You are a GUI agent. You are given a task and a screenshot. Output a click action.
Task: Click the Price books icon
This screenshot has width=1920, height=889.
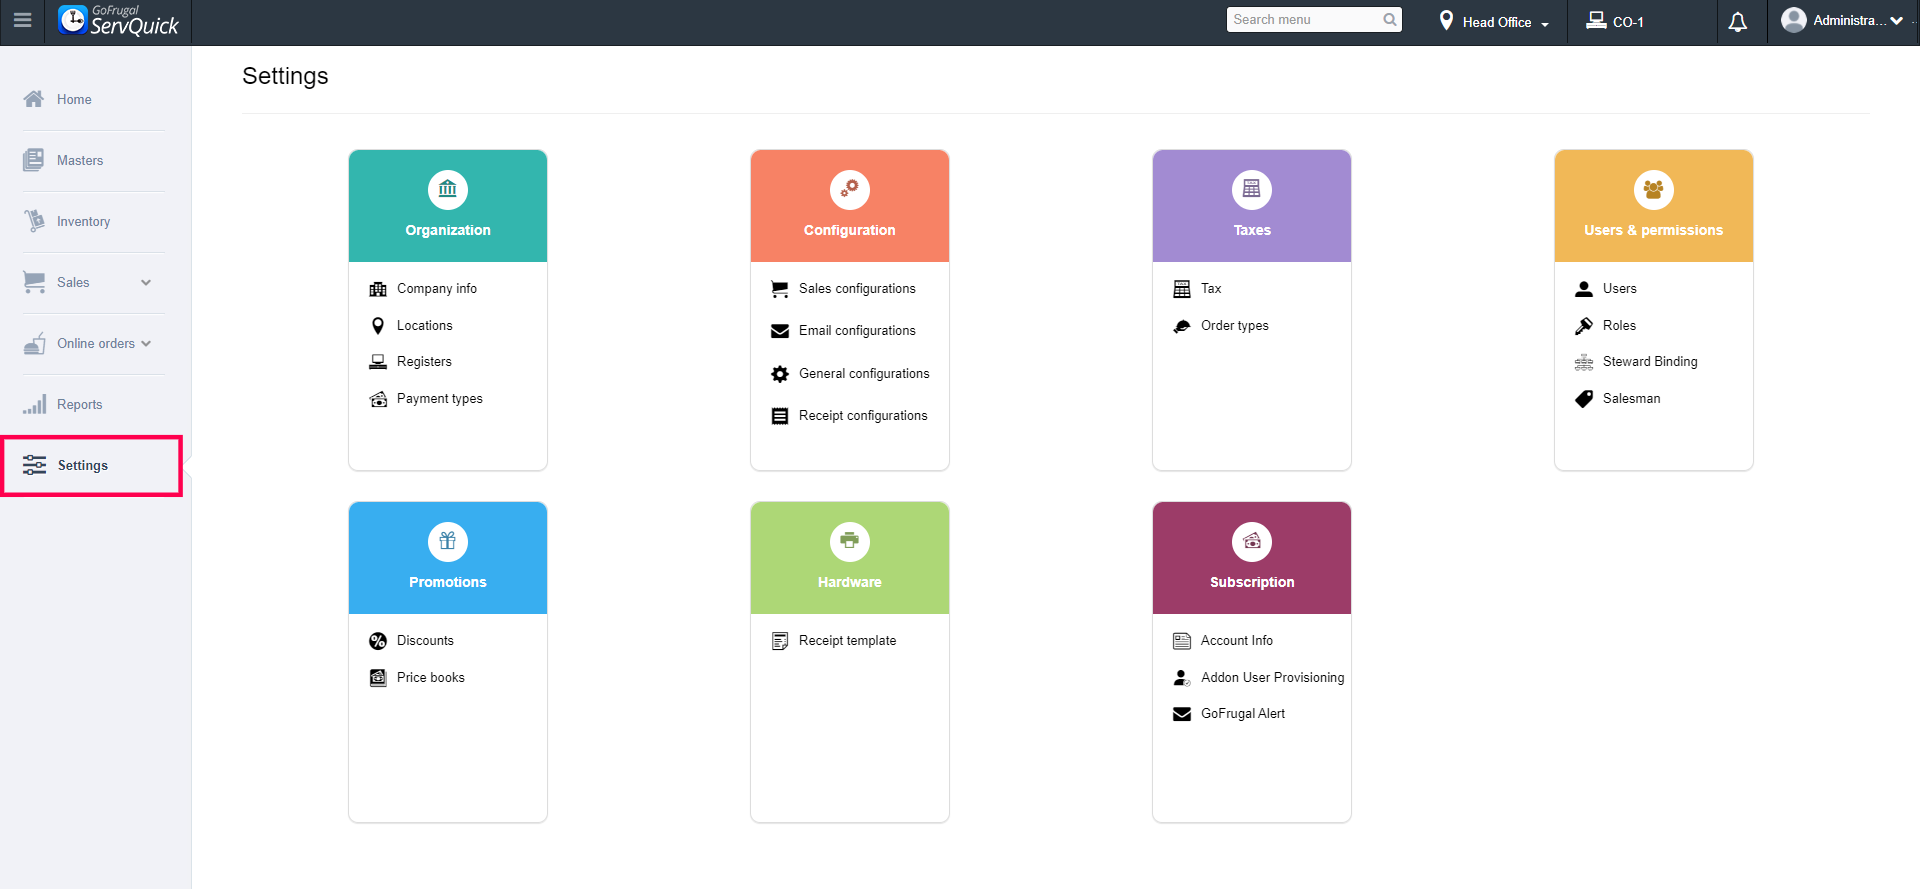(x=378, y=678)
